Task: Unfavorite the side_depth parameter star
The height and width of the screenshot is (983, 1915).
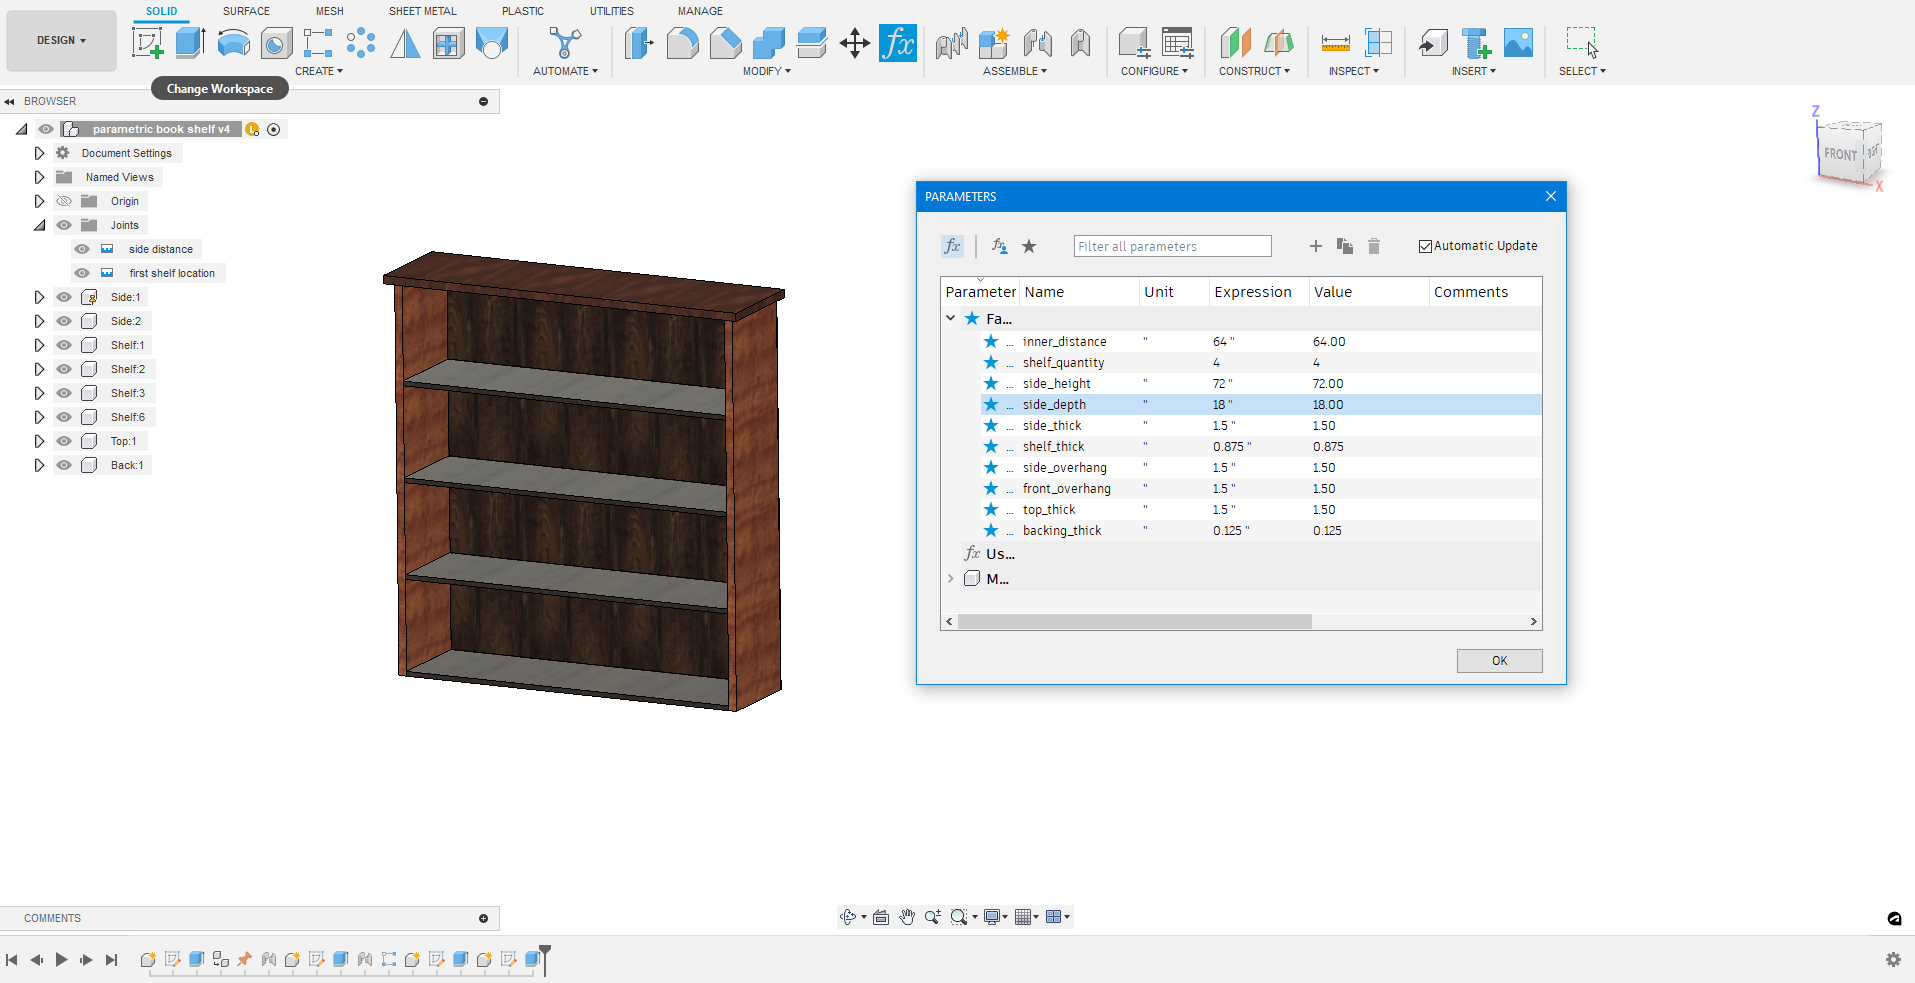Action: (991, 404)
